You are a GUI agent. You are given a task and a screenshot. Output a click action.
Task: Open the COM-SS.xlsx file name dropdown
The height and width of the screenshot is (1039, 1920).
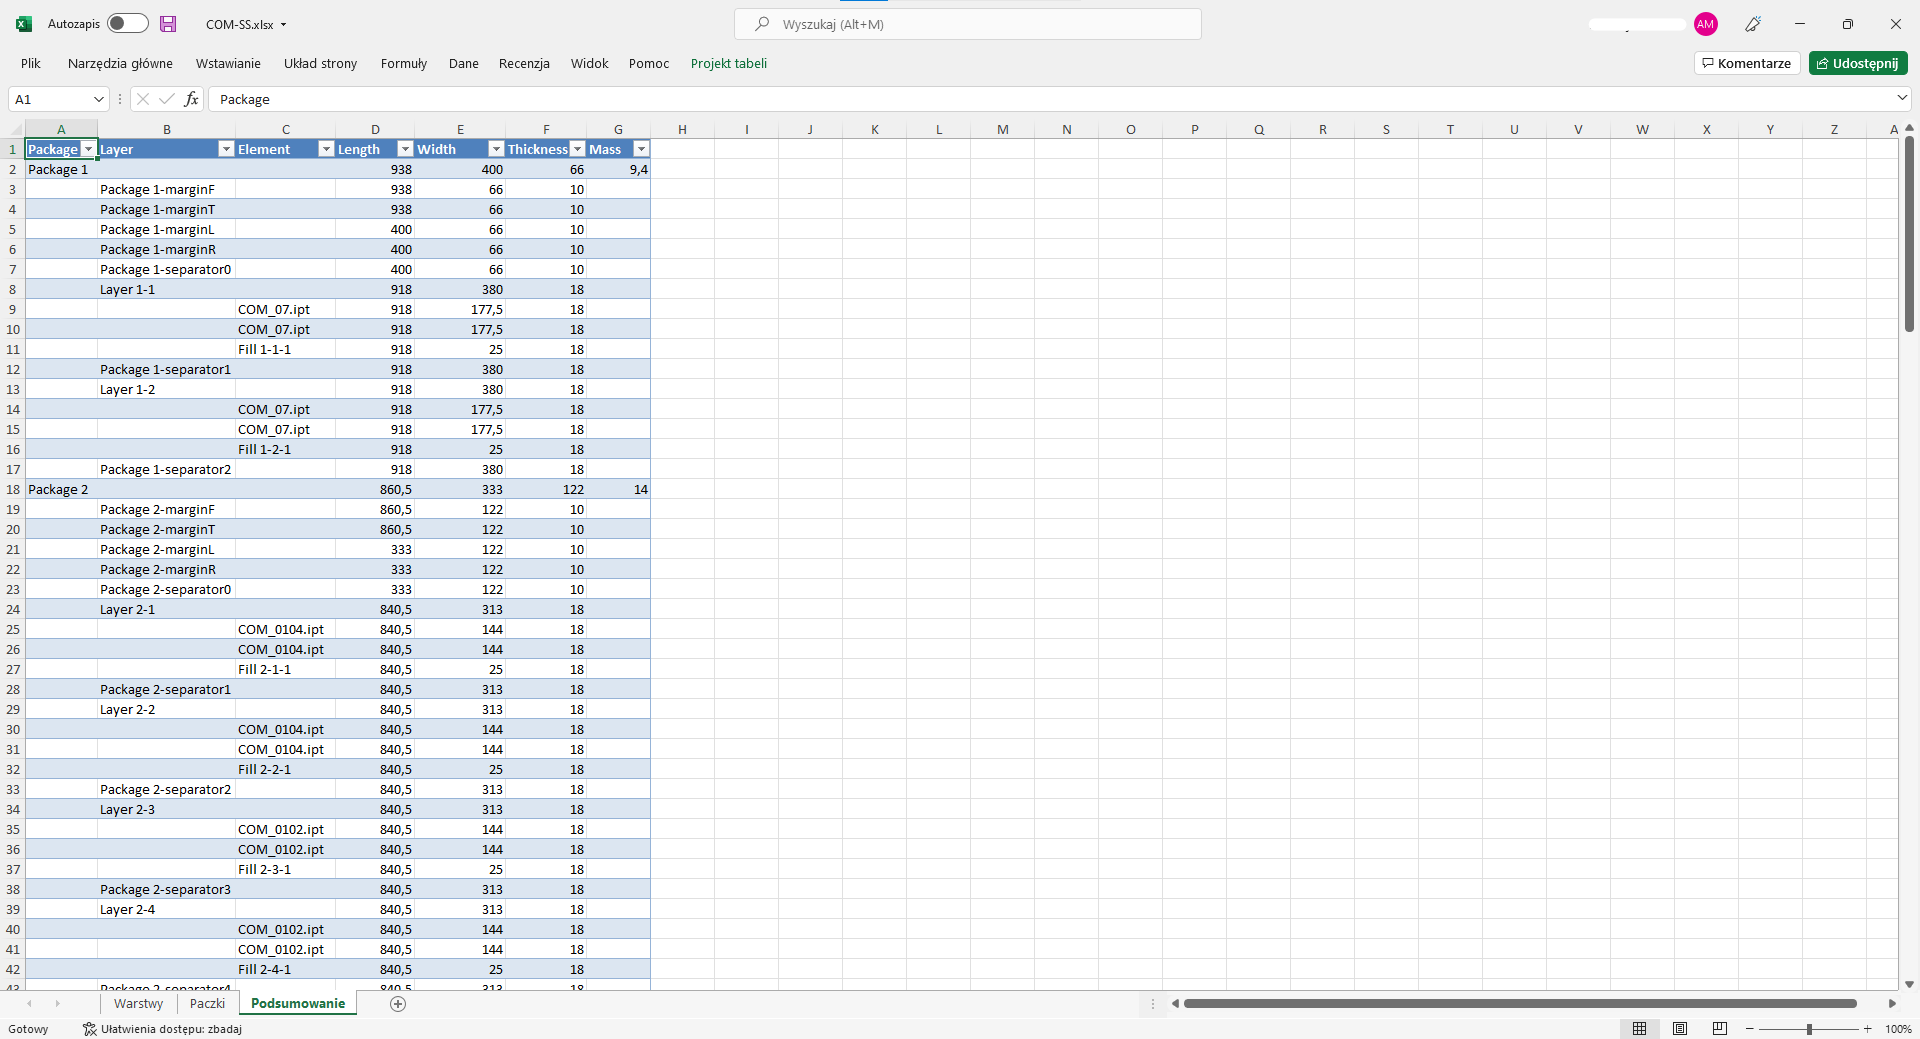click(284, 25)
